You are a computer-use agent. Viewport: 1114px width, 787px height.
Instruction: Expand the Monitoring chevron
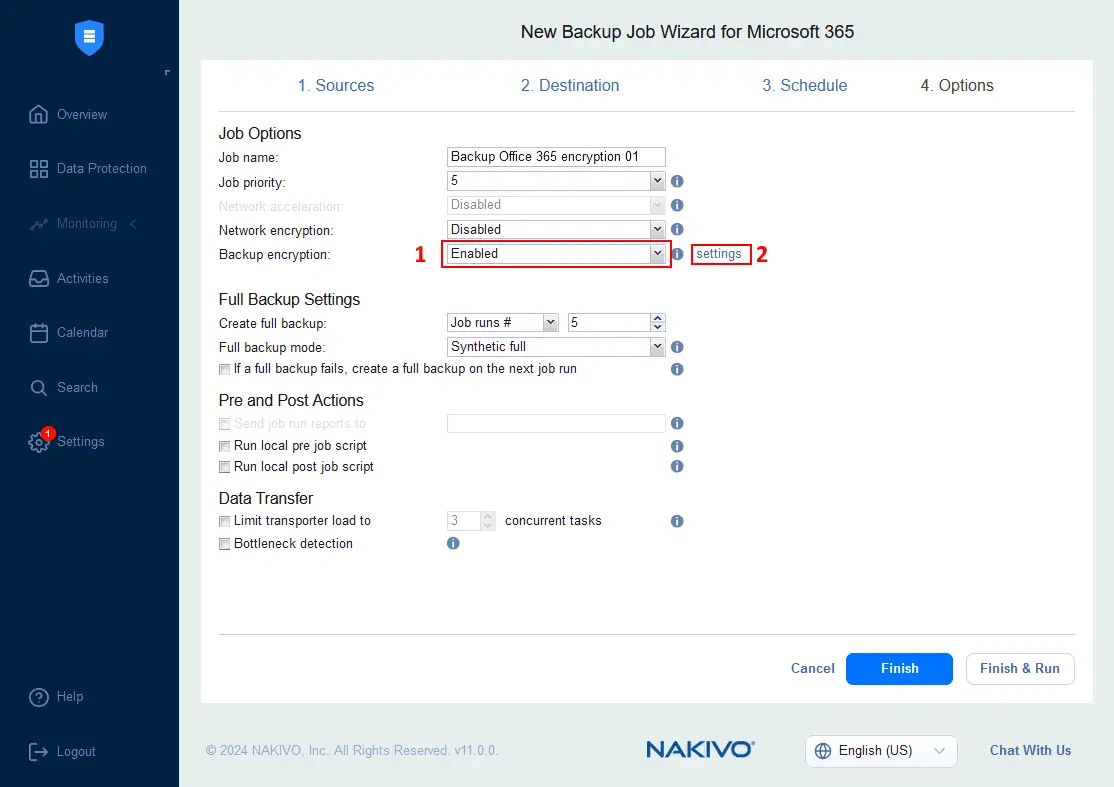click(x=133, y=224)
